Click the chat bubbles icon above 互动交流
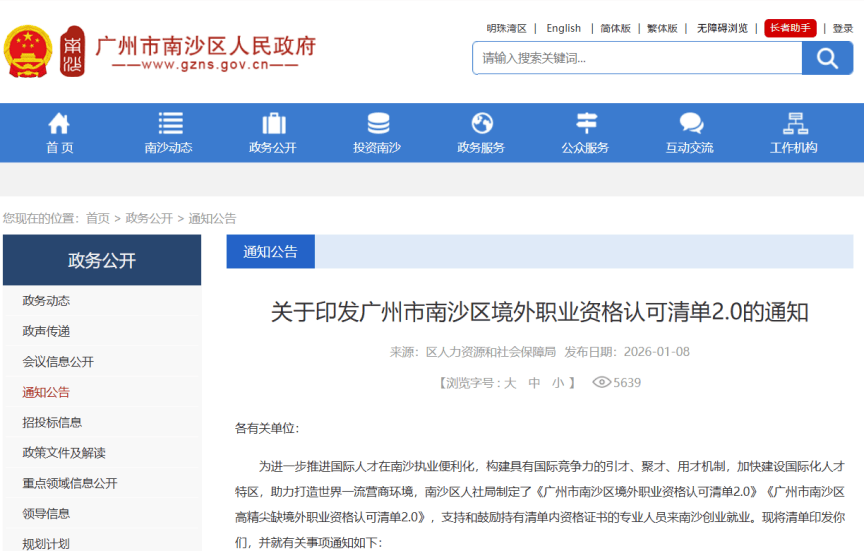This screenshot has width=864, height=551. pos(691,123)
